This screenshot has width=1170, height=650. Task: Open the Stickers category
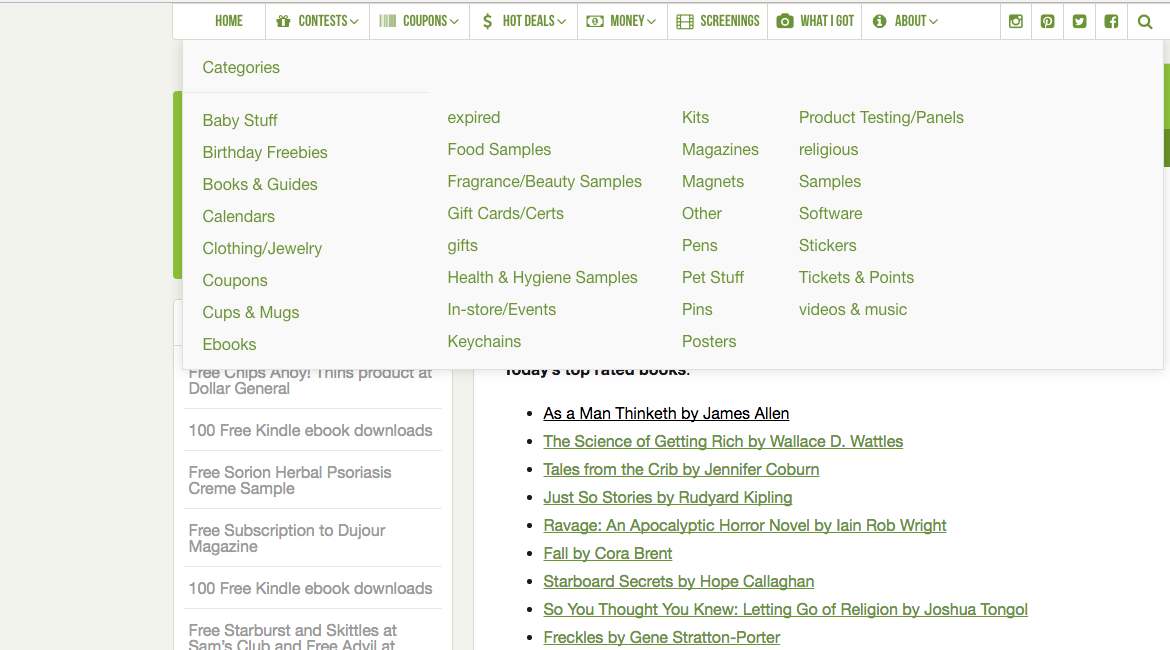(828, 246)
